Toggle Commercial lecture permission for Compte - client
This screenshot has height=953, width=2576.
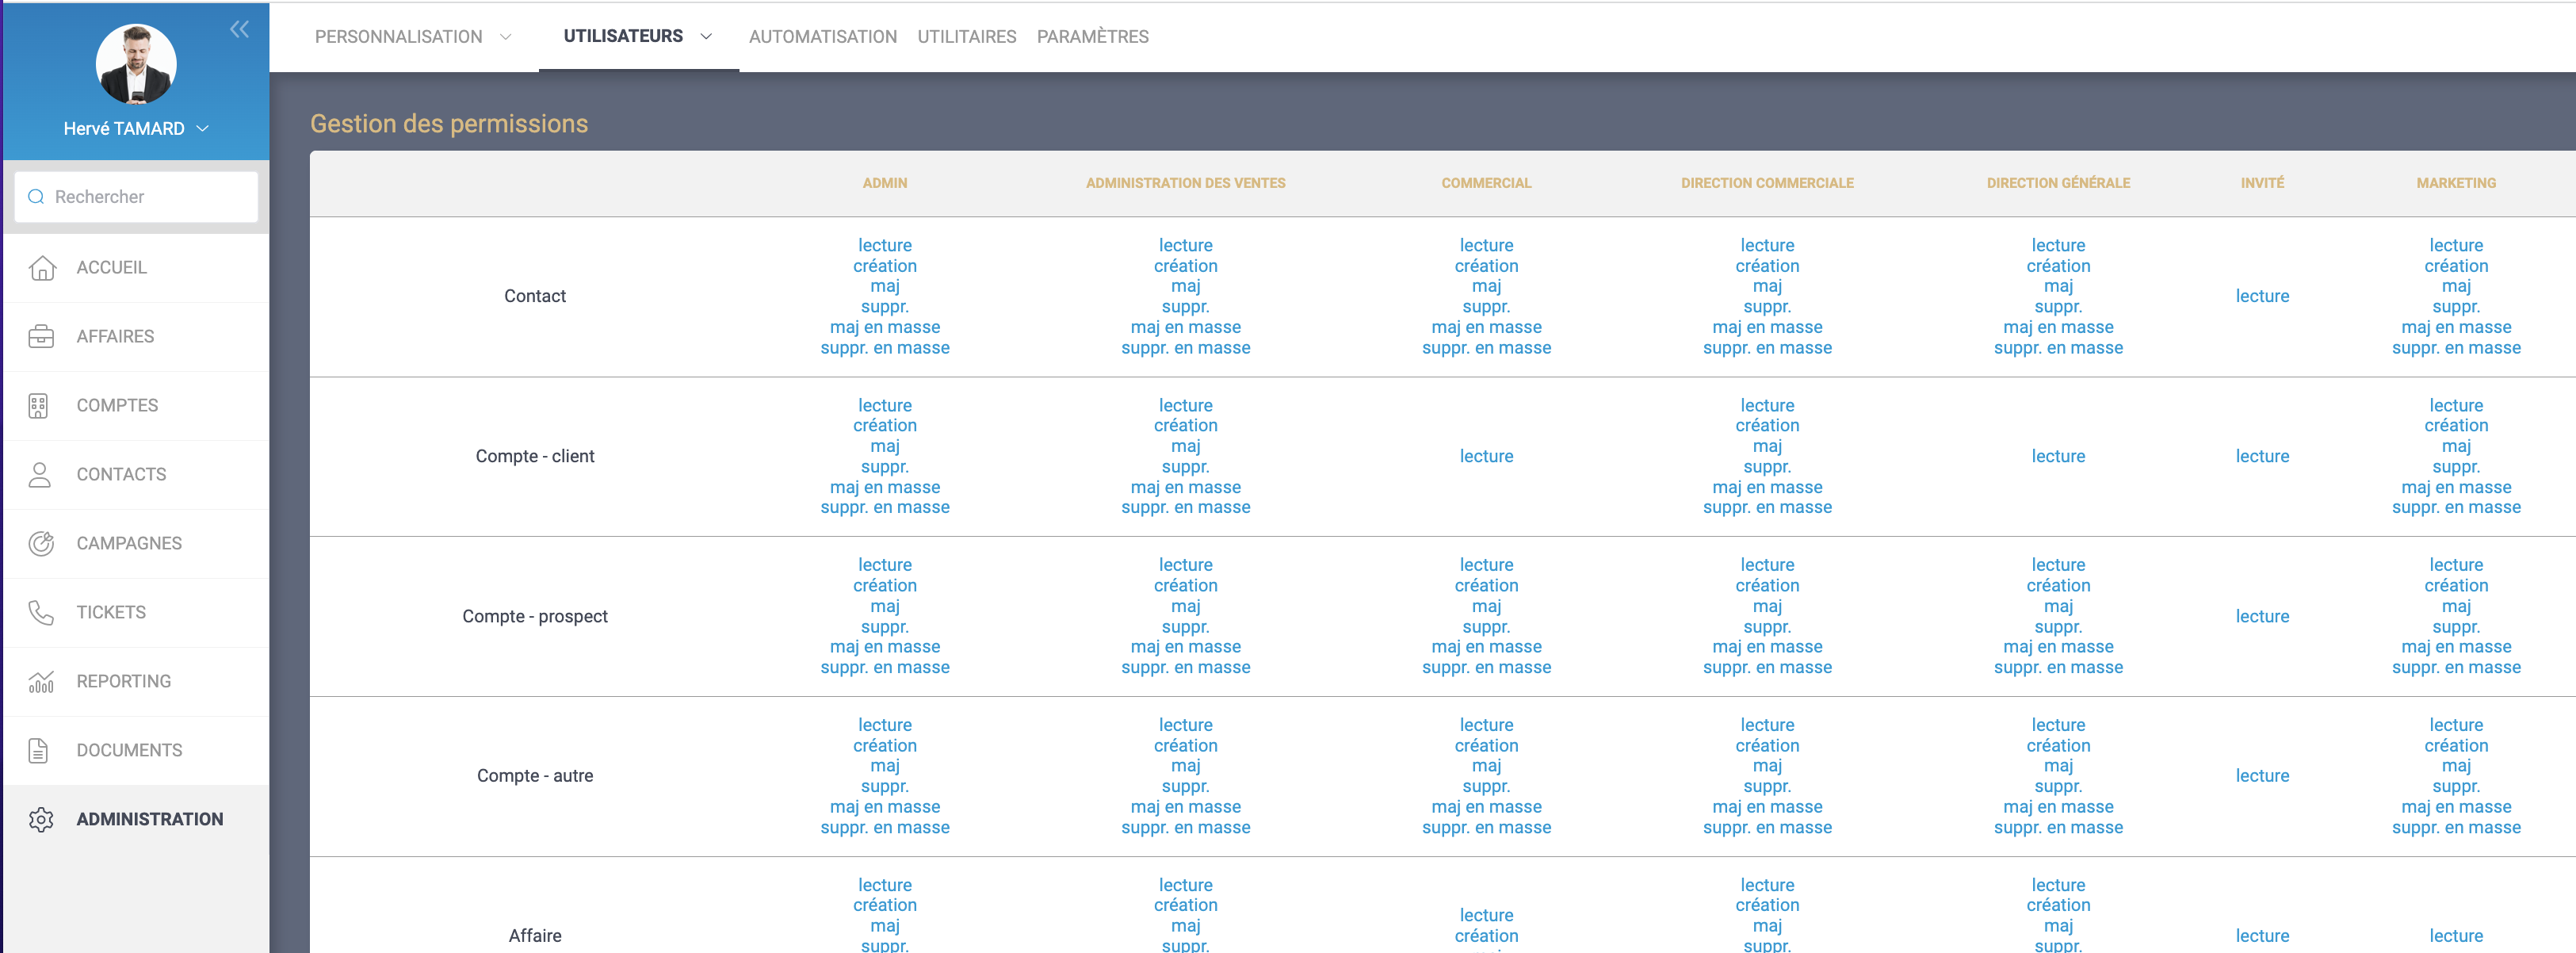click(x=1486, y=456)
